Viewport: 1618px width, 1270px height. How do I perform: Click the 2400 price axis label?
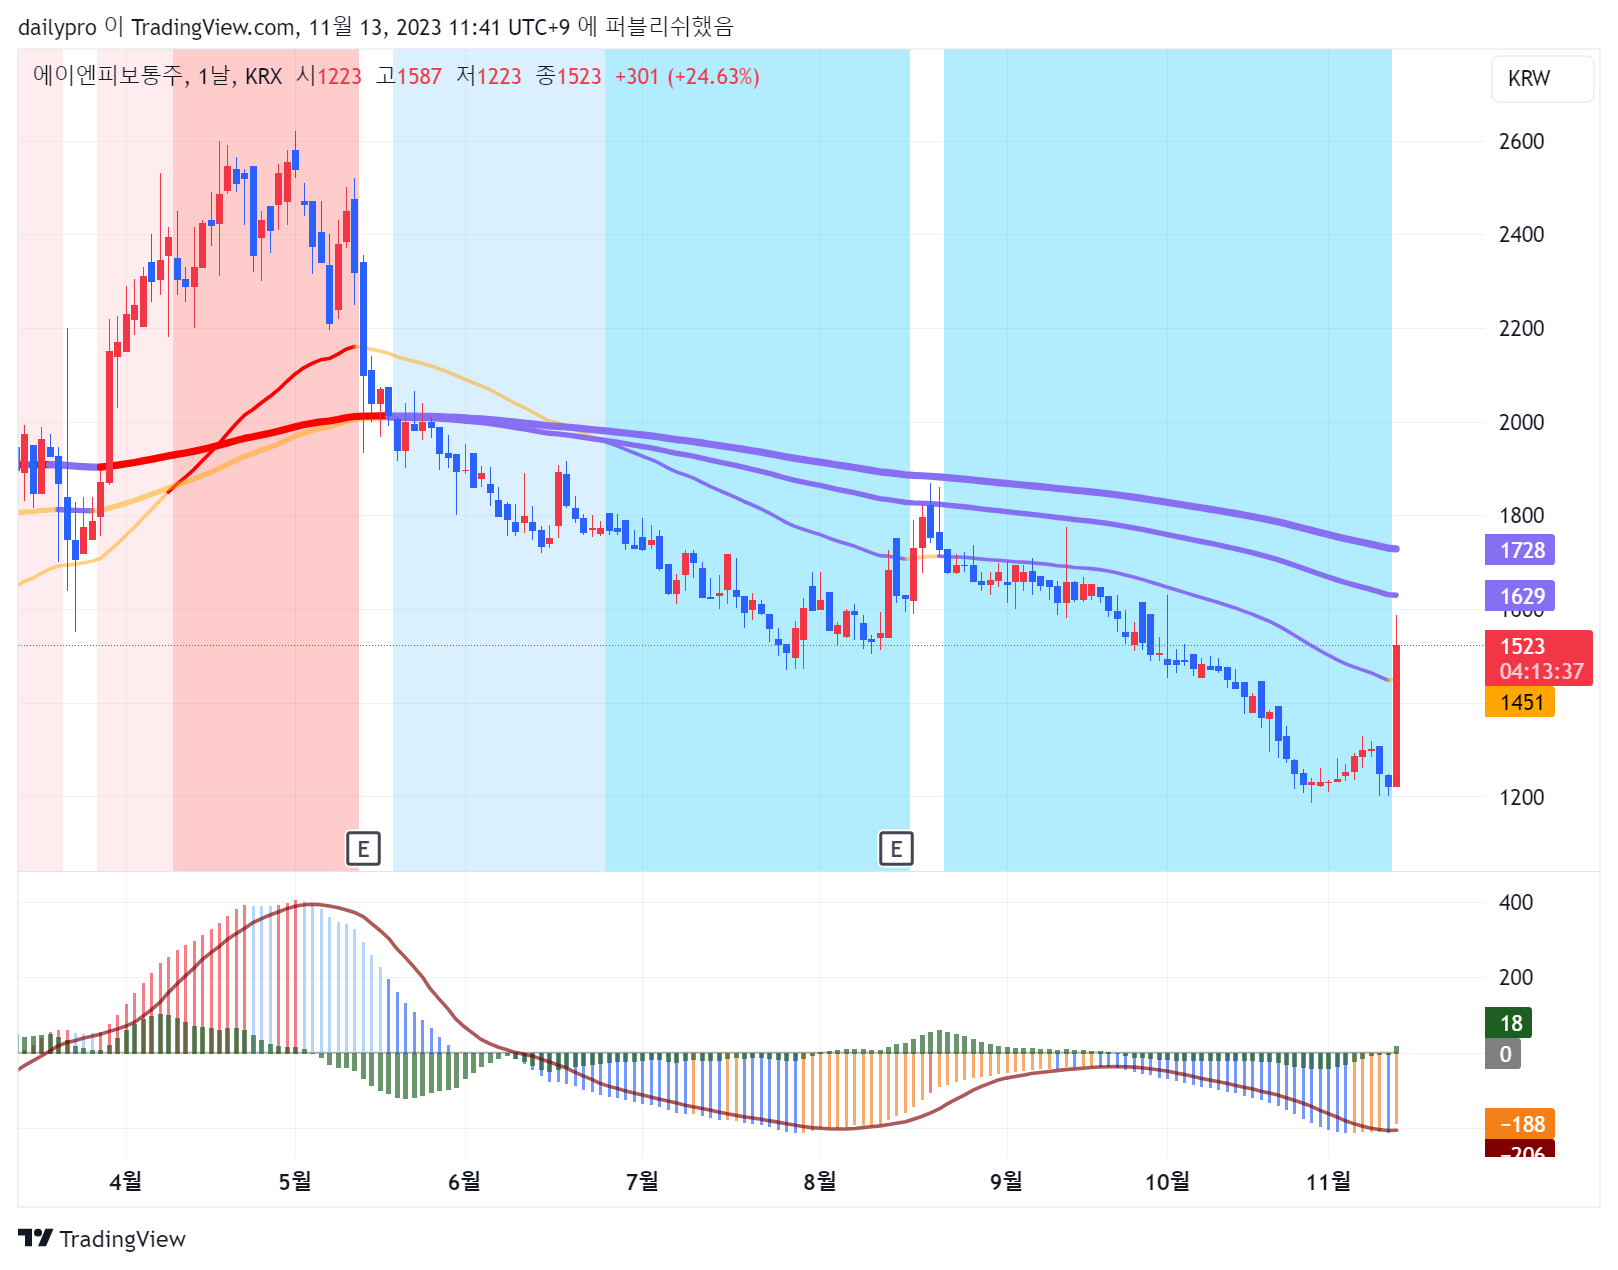tap(1521, 235)
